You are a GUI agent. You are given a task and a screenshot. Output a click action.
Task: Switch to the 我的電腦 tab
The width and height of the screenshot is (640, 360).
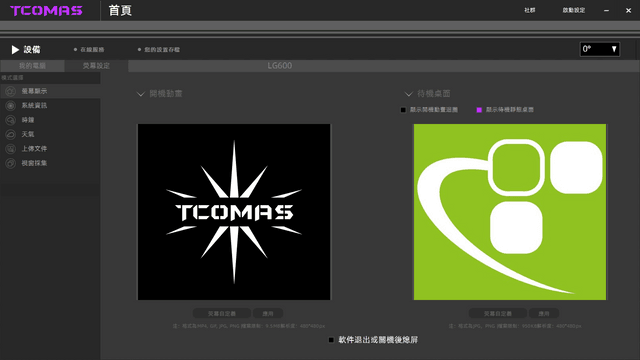32,66
